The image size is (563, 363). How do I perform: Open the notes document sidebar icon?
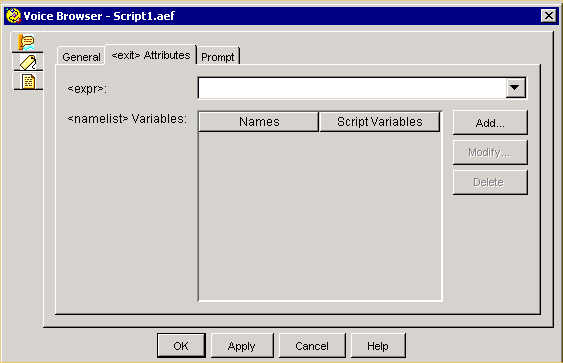[28, 81]
